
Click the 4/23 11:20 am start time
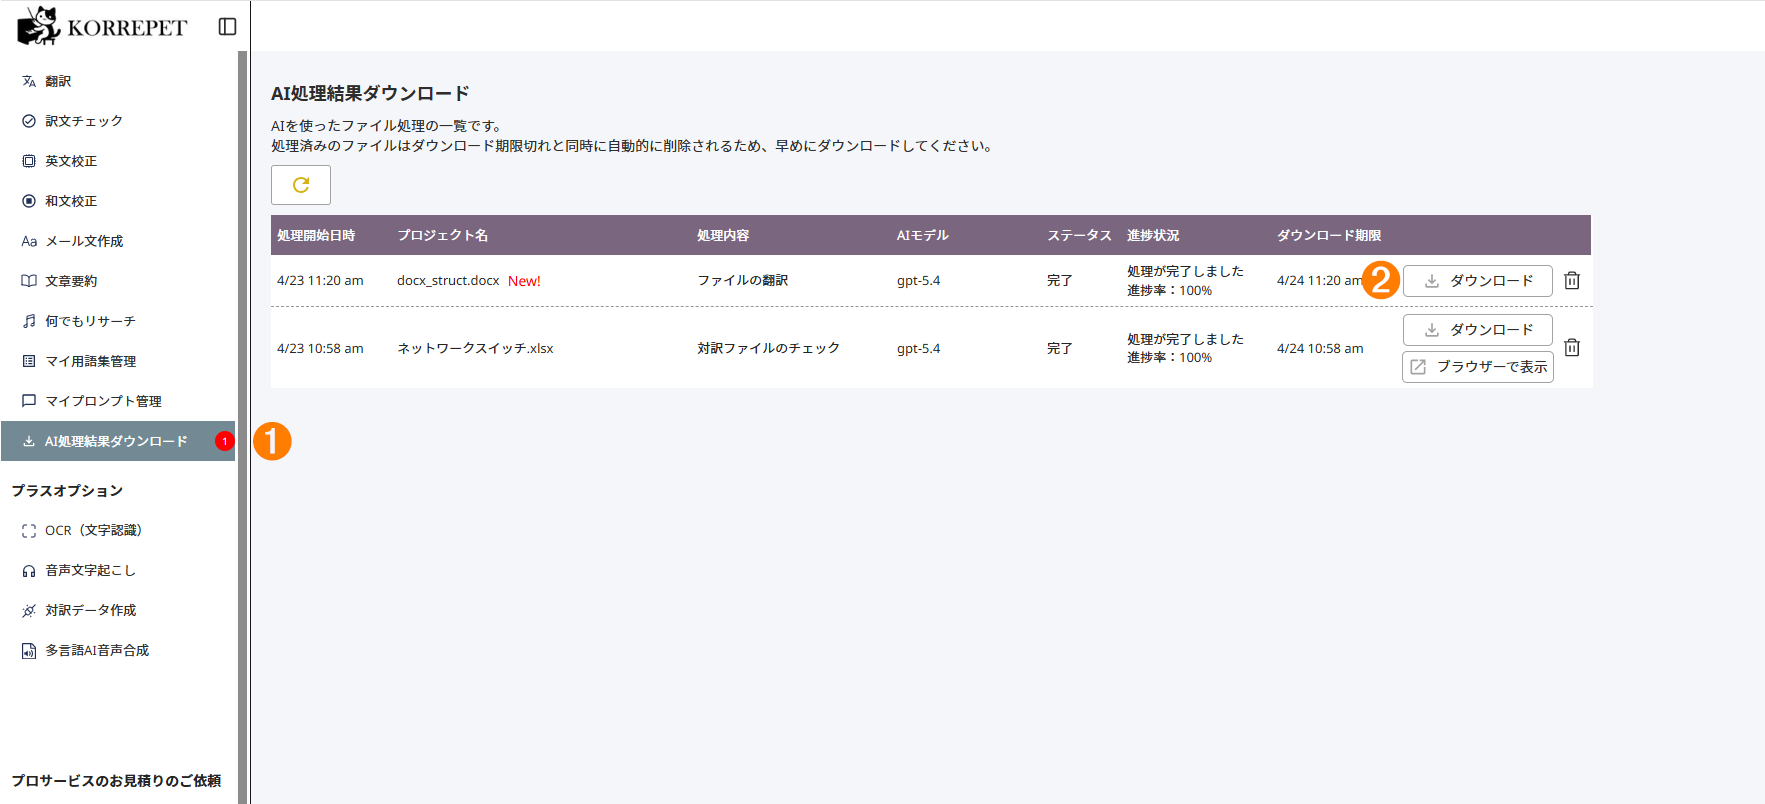[x=320, y=281]
